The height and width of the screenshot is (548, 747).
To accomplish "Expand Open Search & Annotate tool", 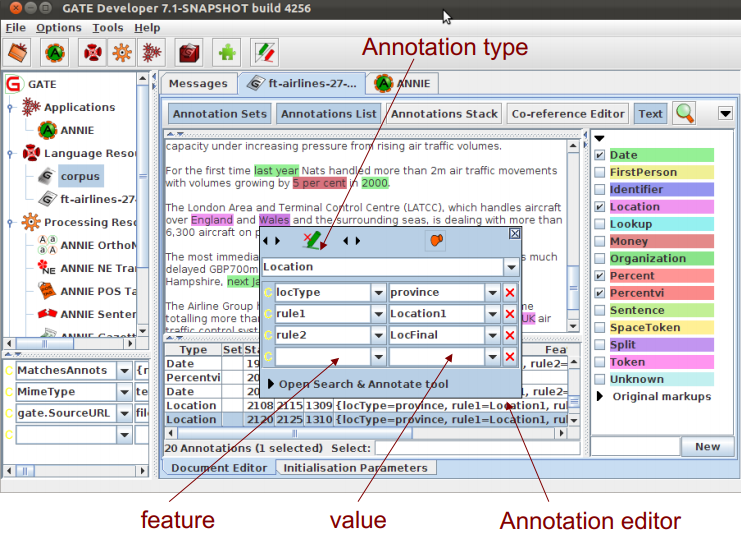I will pos(271,384).
